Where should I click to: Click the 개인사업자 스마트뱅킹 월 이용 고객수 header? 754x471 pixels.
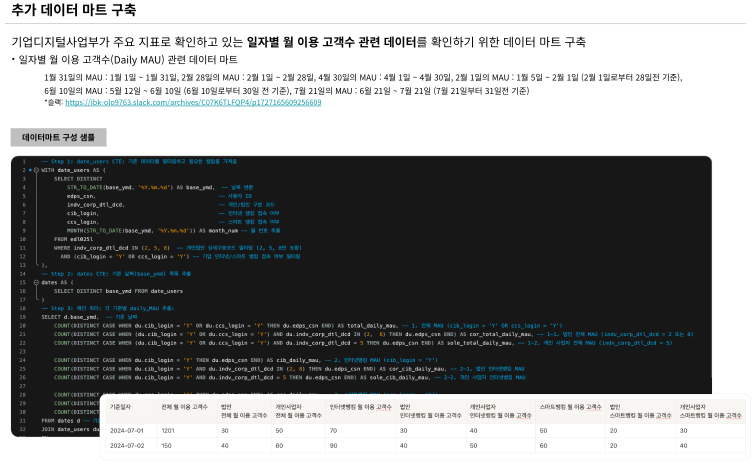click(x=710, y=411)
